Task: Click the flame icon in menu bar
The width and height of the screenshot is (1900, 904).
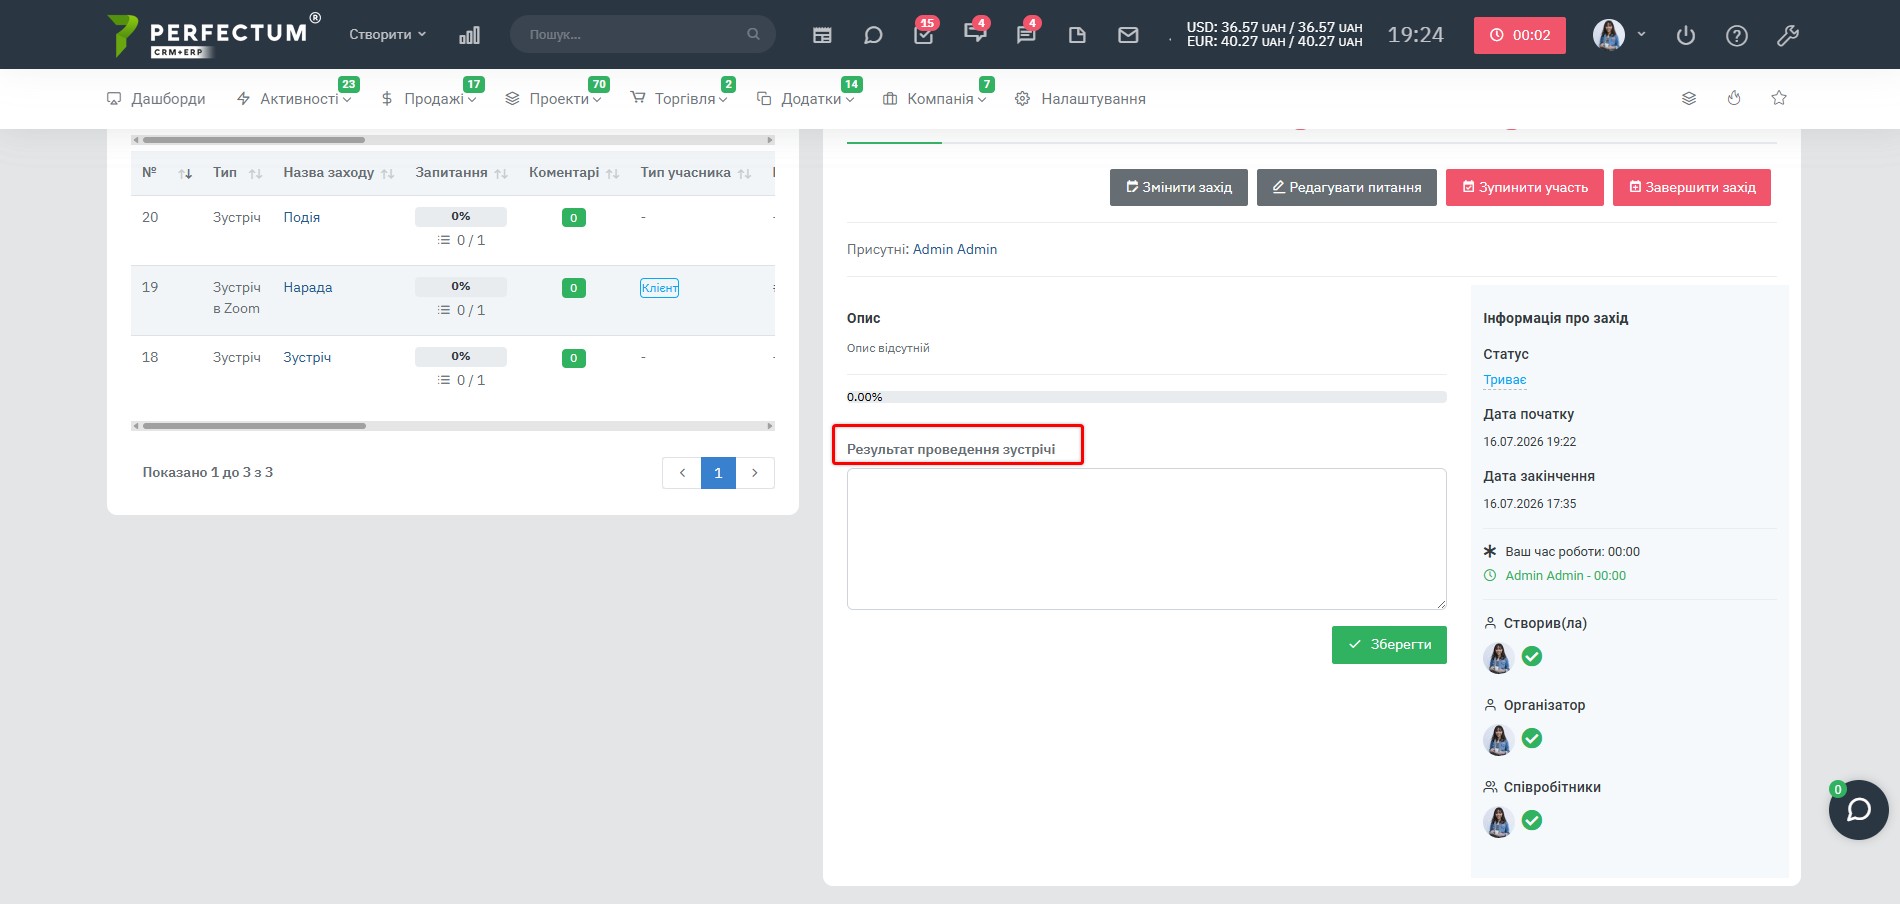Action: click(x=1734, y=98)
